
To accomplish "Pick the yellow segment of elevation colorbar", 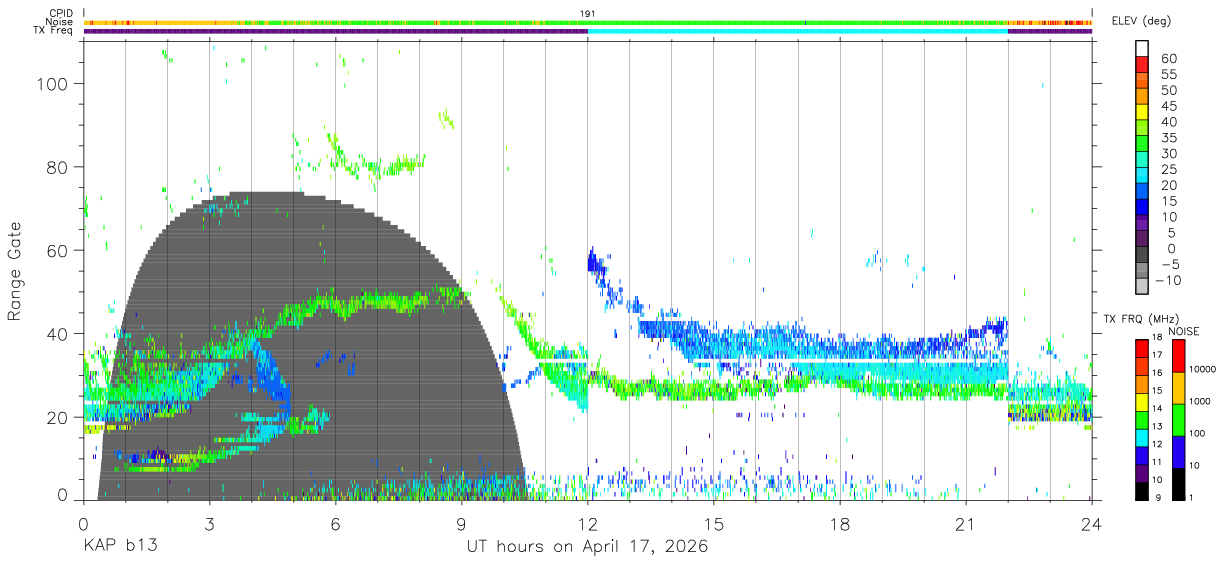I will (x=1142, y=113).
